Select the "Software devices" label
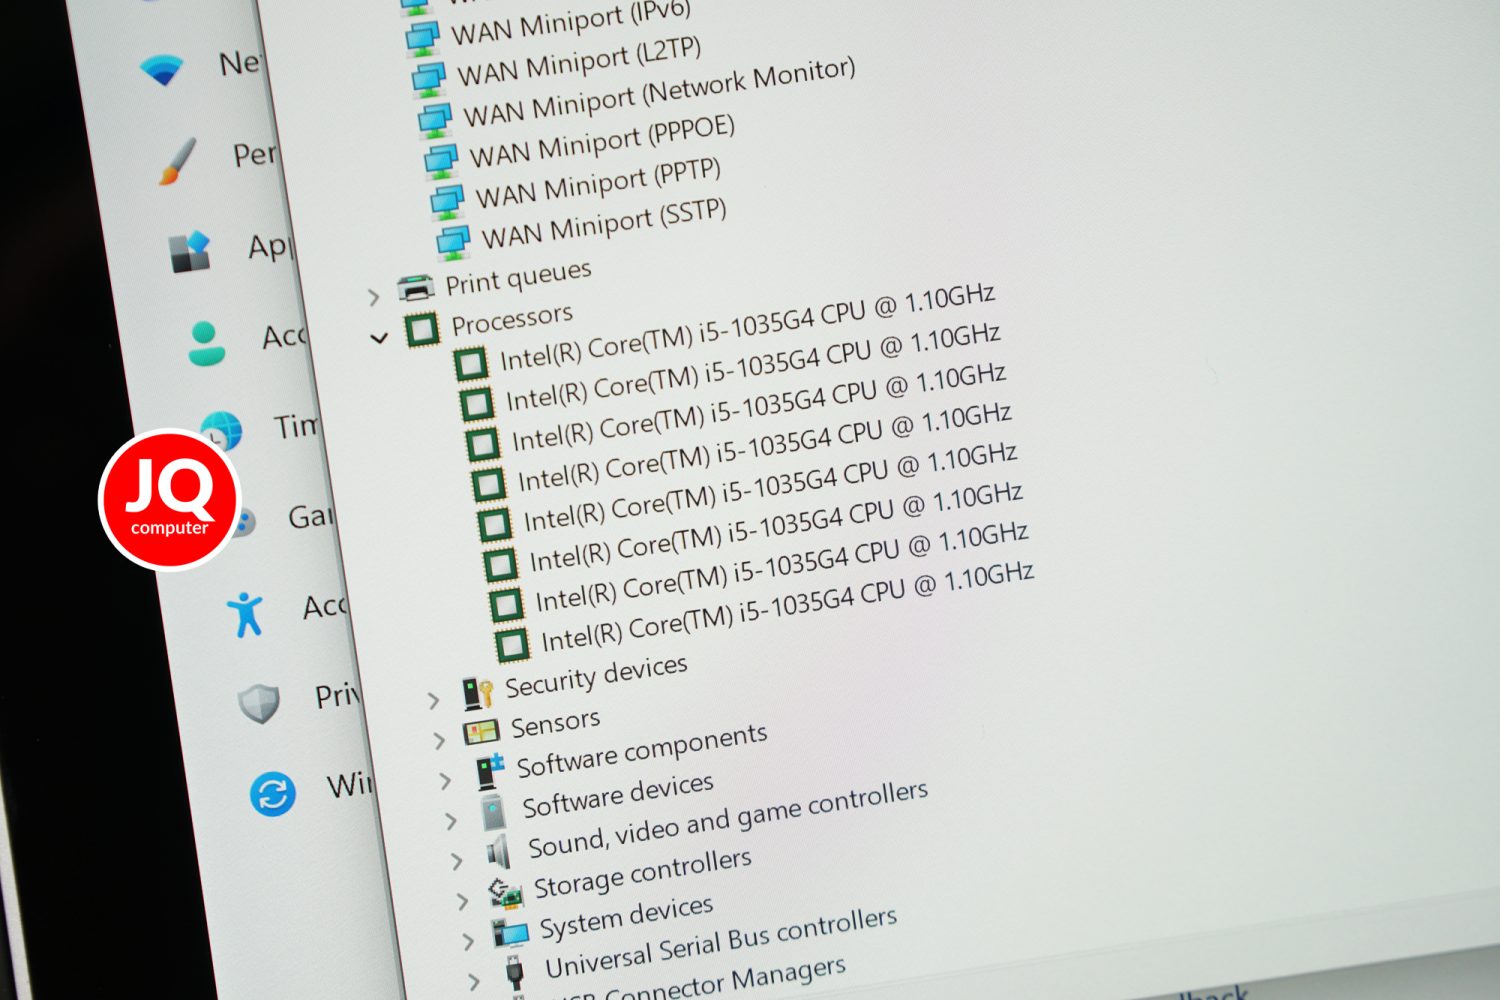 pos(619,795)
